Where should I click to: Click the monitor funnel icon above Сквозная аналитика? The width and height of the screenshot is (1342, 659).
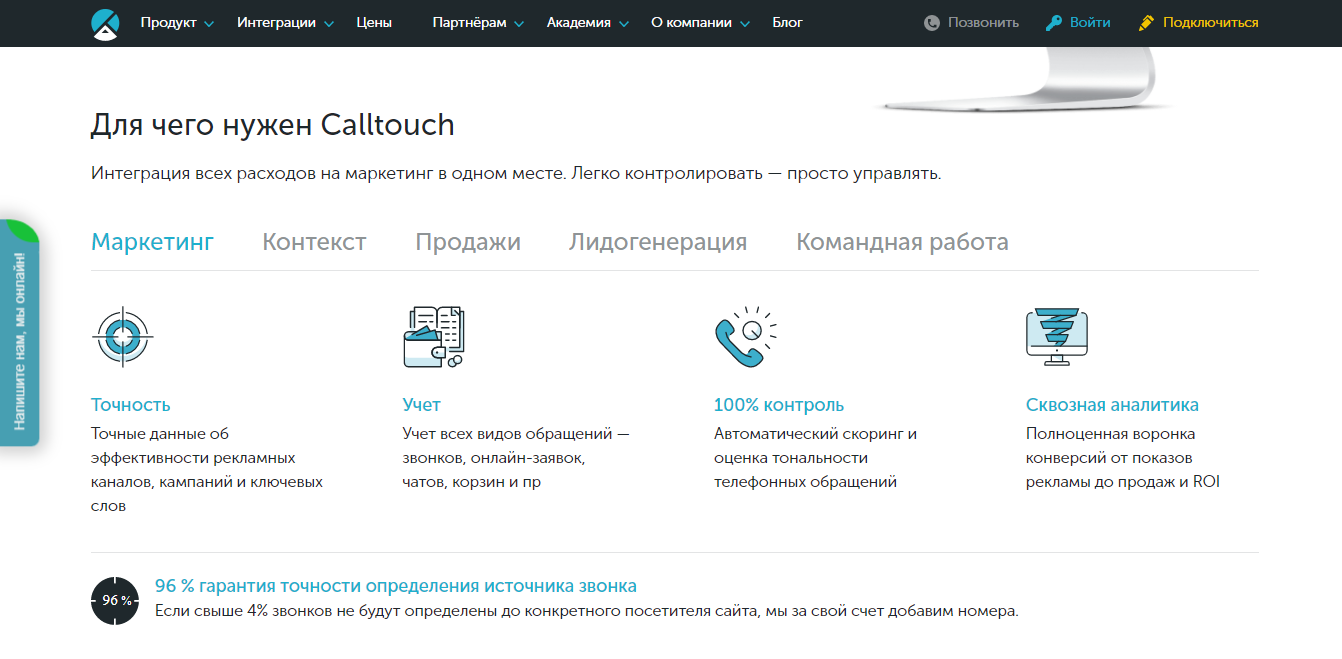1056,337
